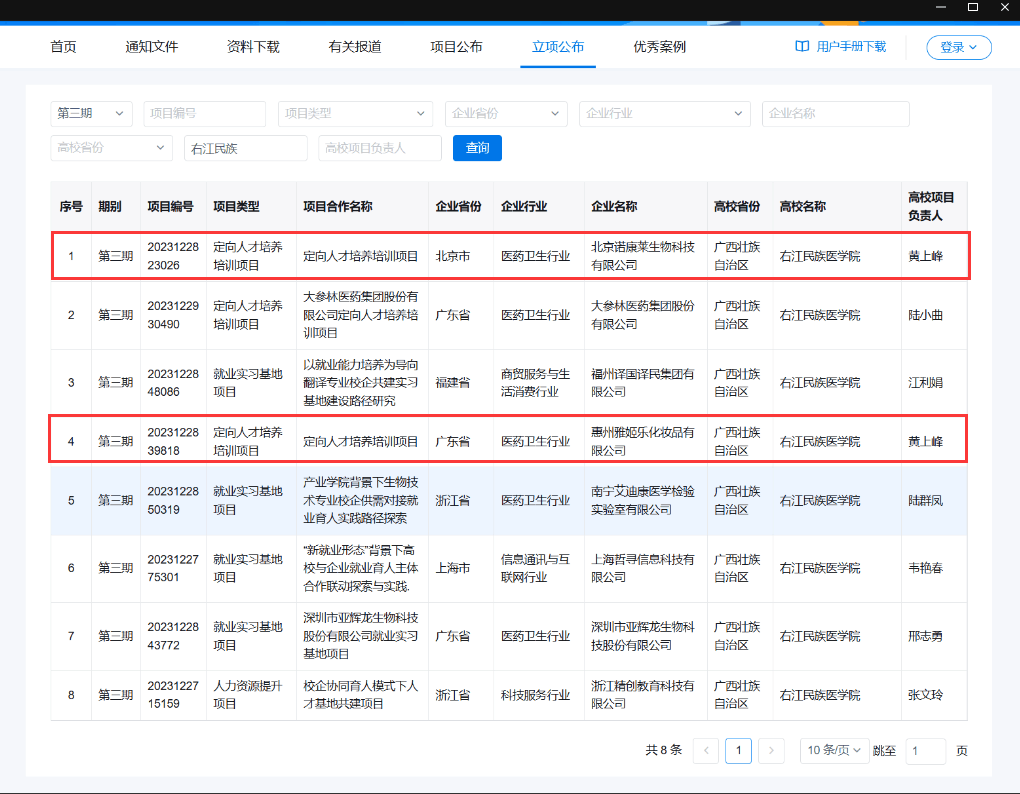Click project number 2023122848086

click(x=173, y=383)
